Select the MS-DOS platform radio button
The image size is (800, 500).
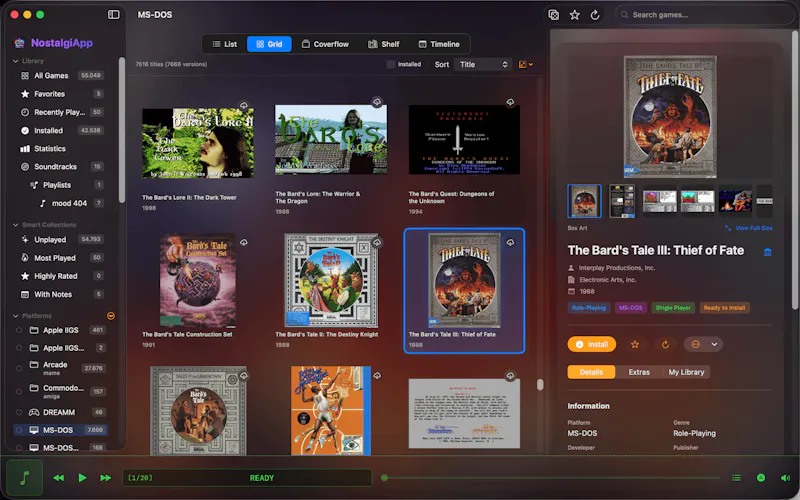click(x=19, y=430)
